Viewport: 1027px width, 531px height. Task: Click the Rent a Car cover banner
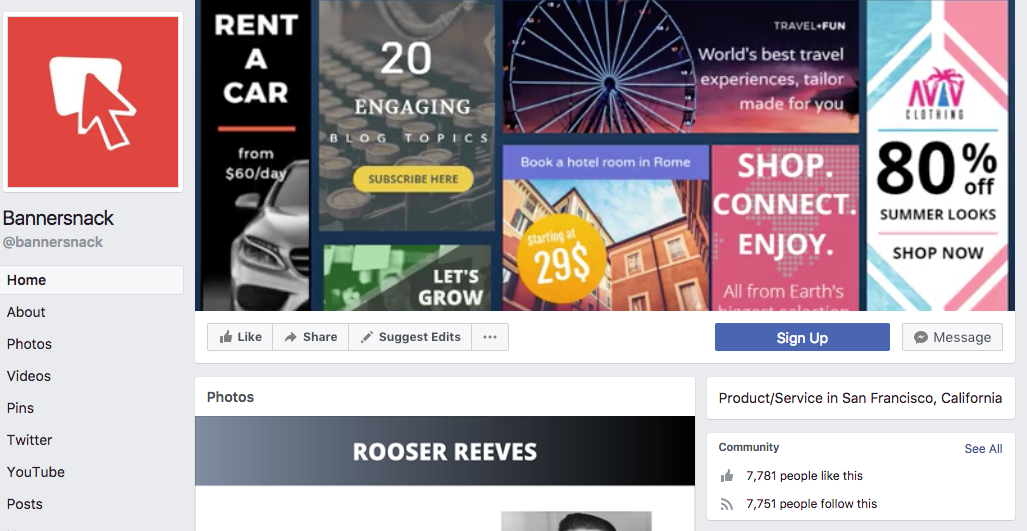[x=255, y=155]
